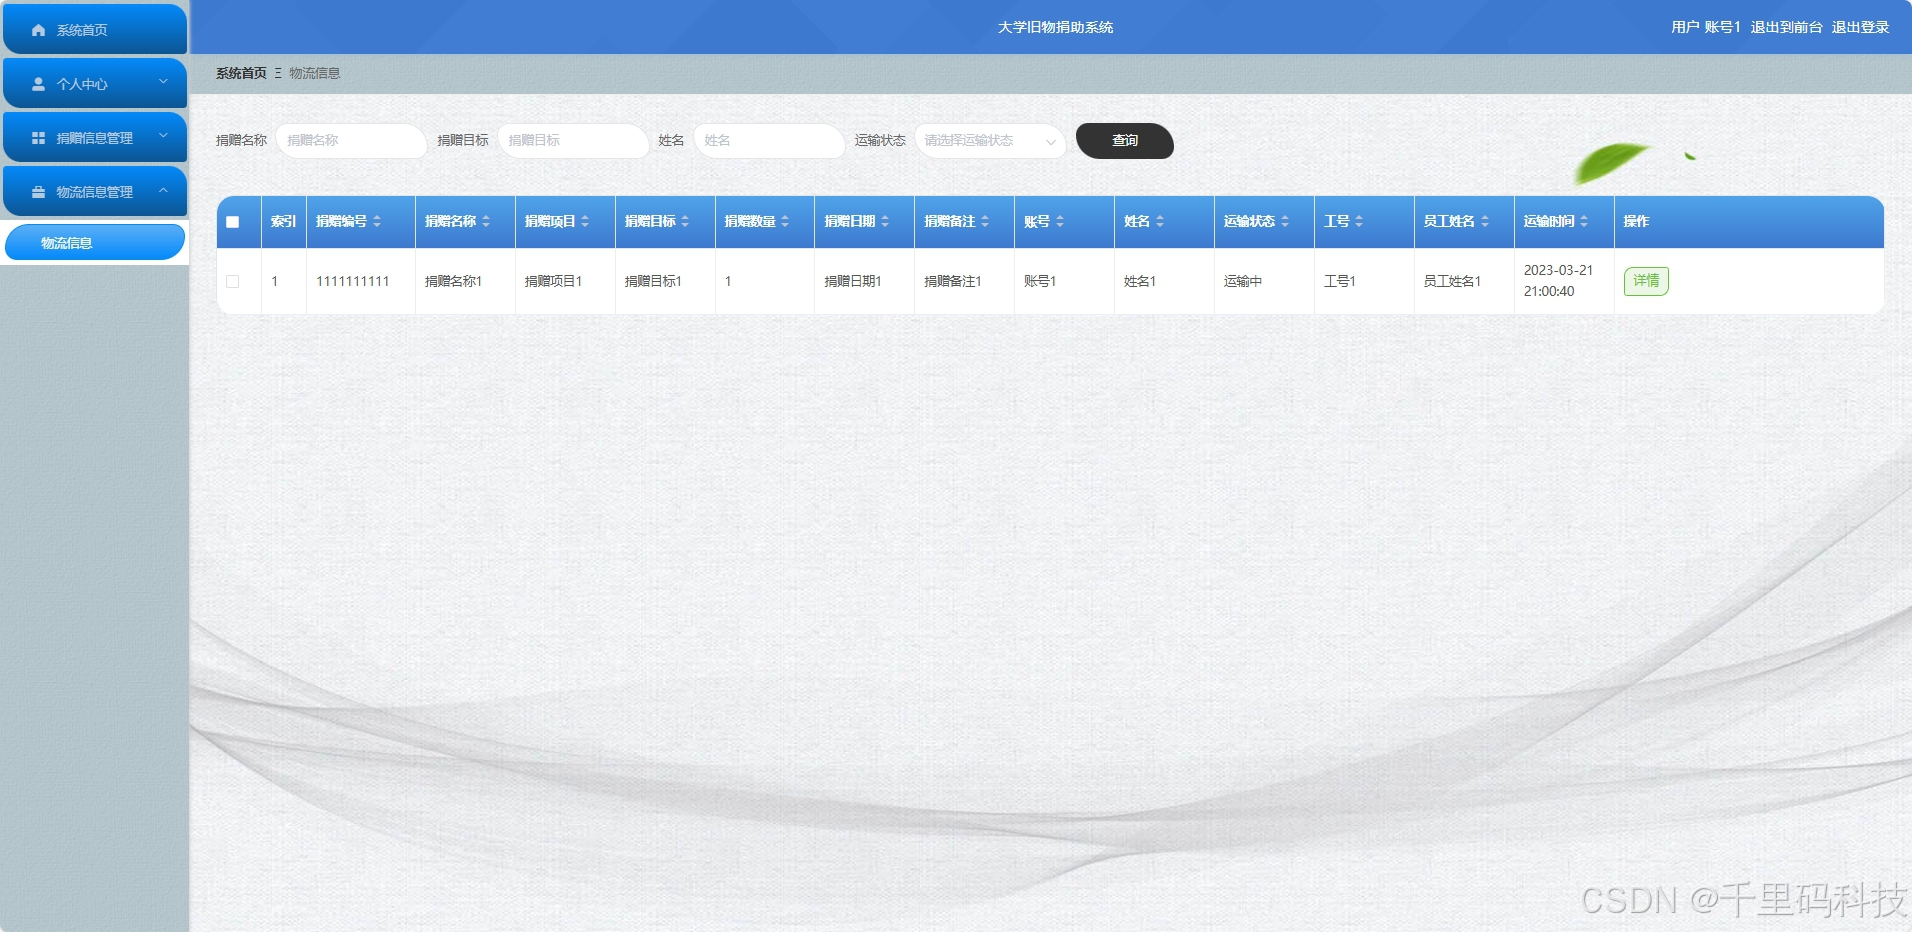Toggle the select-all checkbox in table header
Viewport: 1912px width, 932px height.
pyautogui.click(x=233, y=222)
